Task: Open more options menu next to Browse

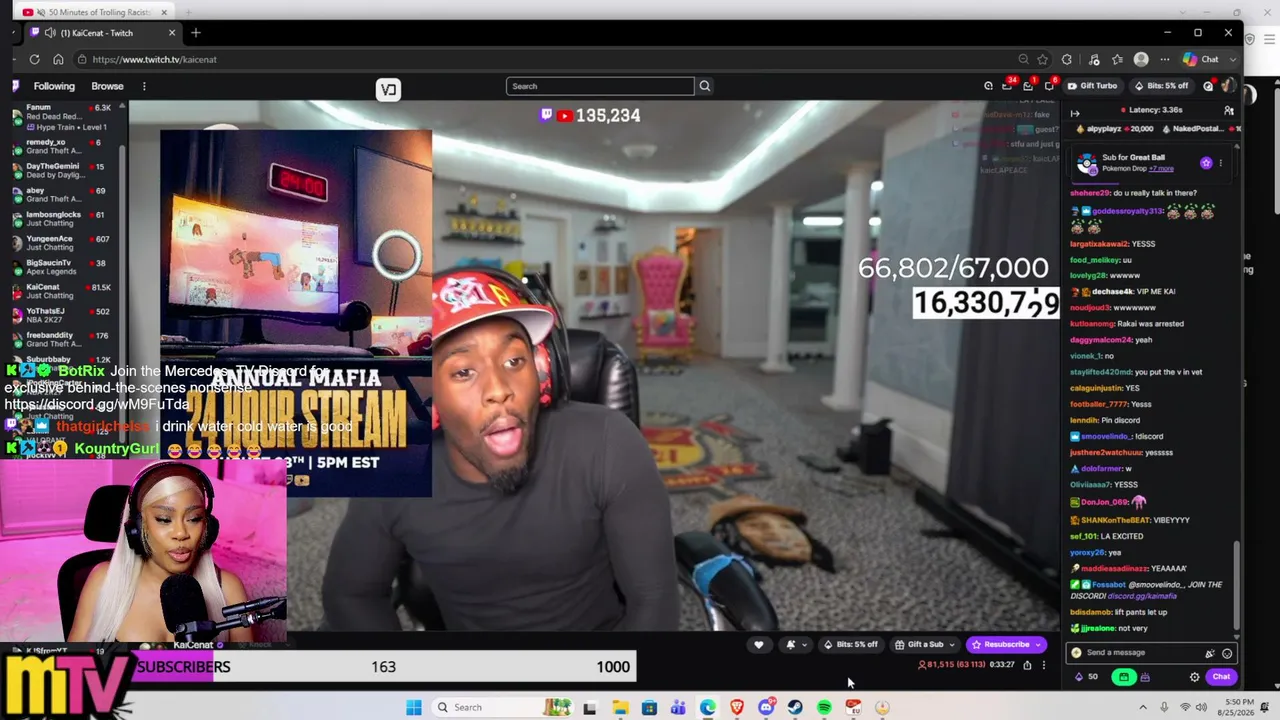Action: click(144, 86)
